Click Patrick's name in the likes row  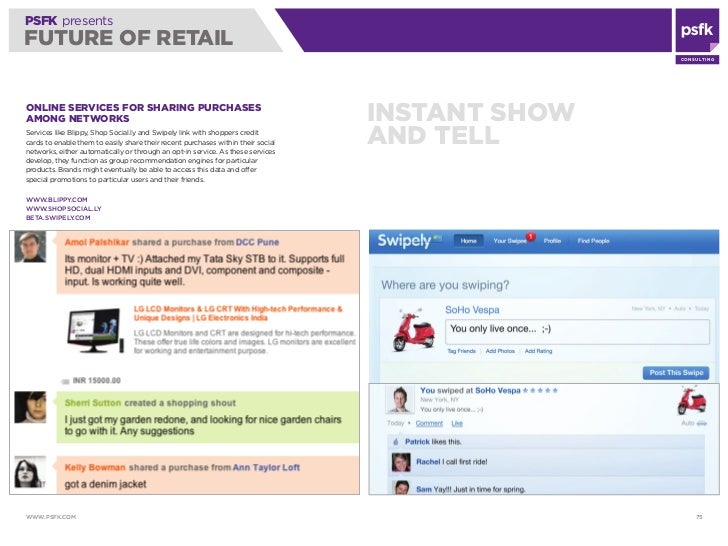[x=417, y=442]
